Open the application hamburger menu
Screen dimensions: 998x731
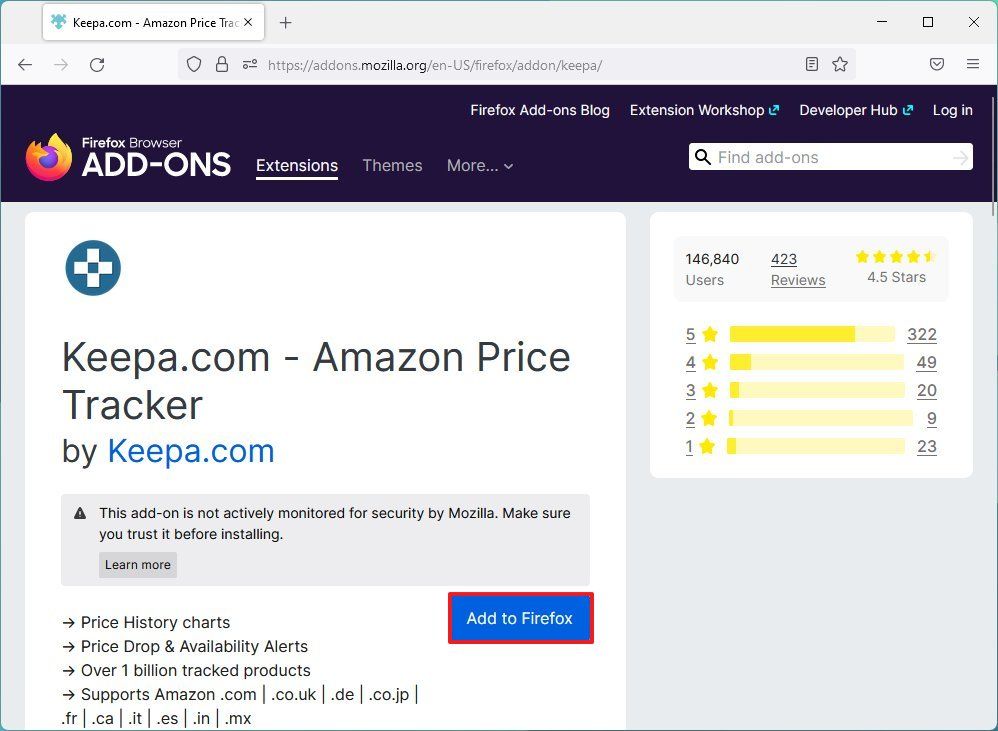pos(973,63)
